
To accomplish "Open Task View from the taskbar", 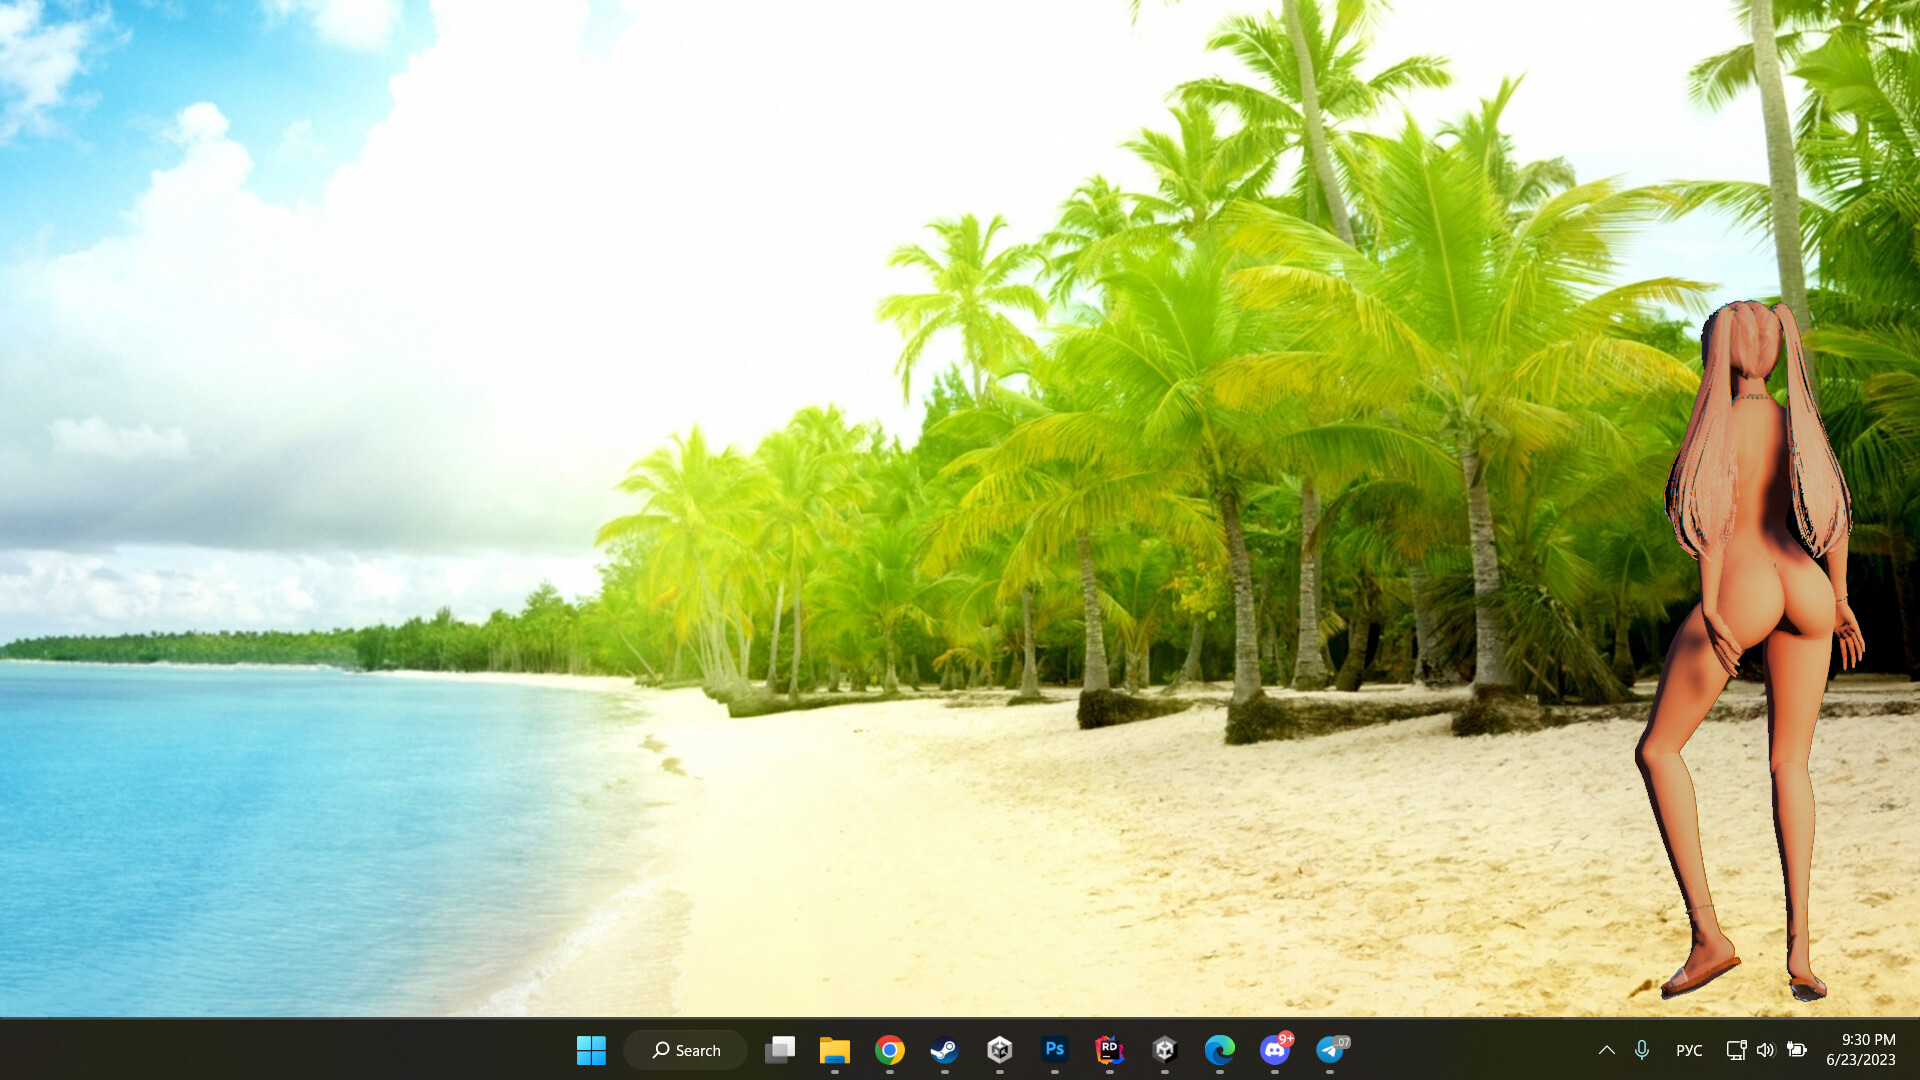I will point(779,1050).
